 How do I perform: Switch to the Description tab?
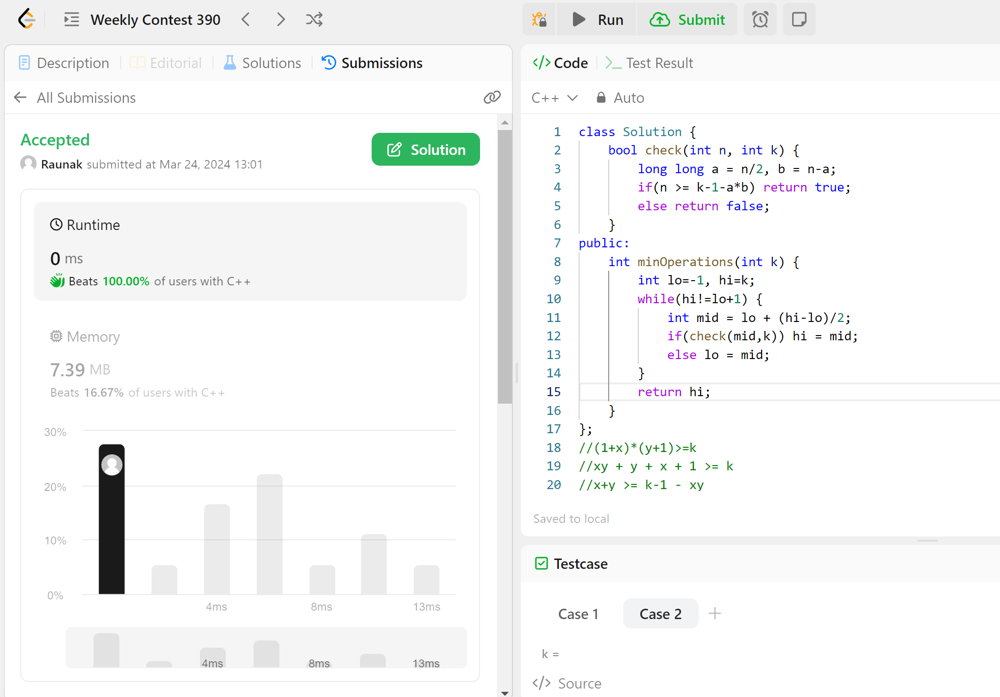click(64, 63)
